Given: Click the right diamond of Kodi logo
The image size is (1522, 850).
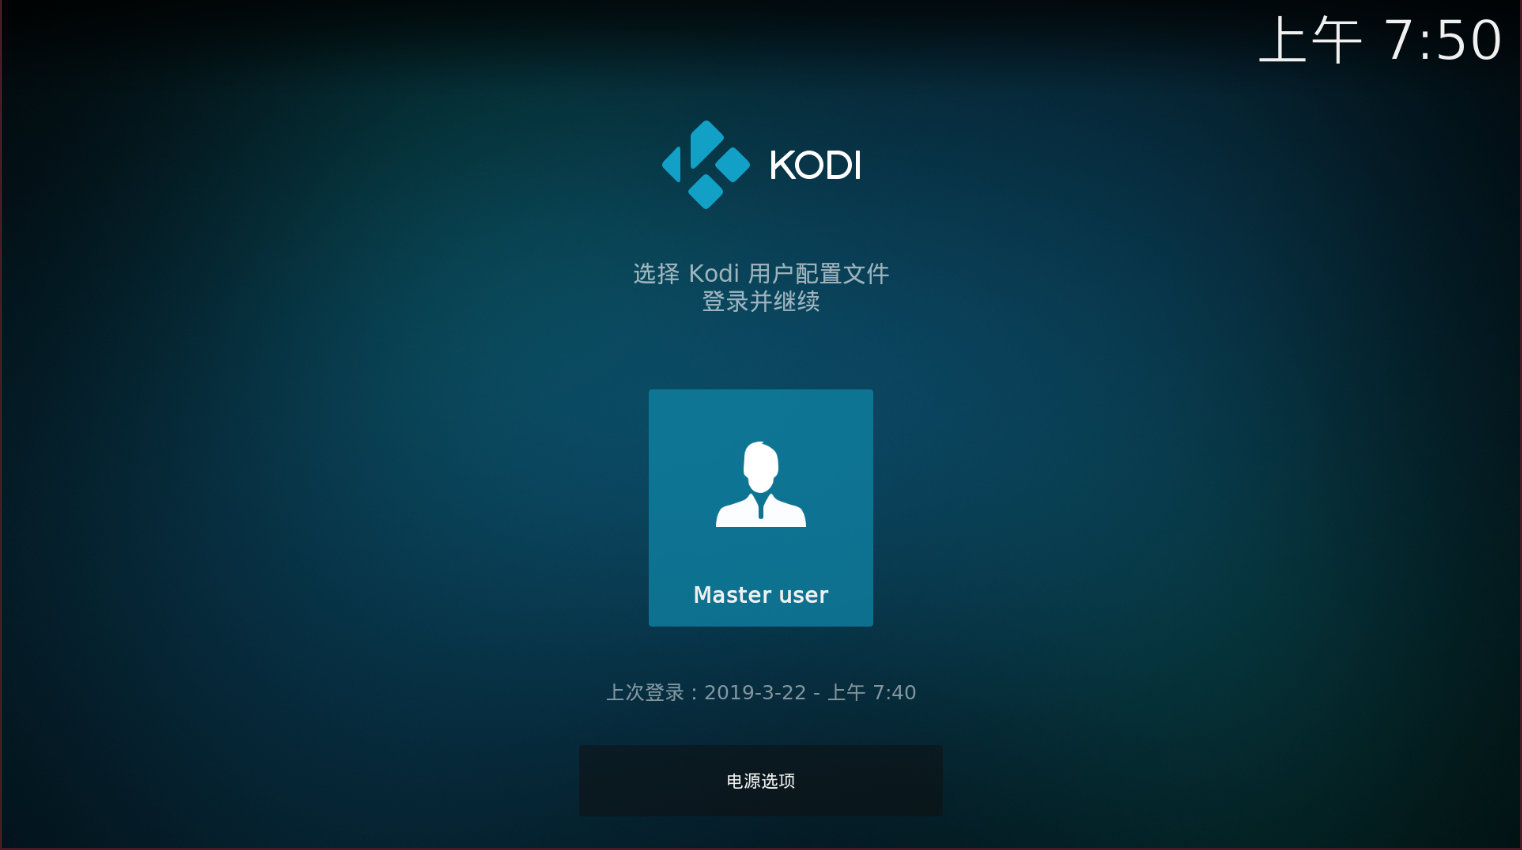Looking at the screenshot, I should point(733,165).
